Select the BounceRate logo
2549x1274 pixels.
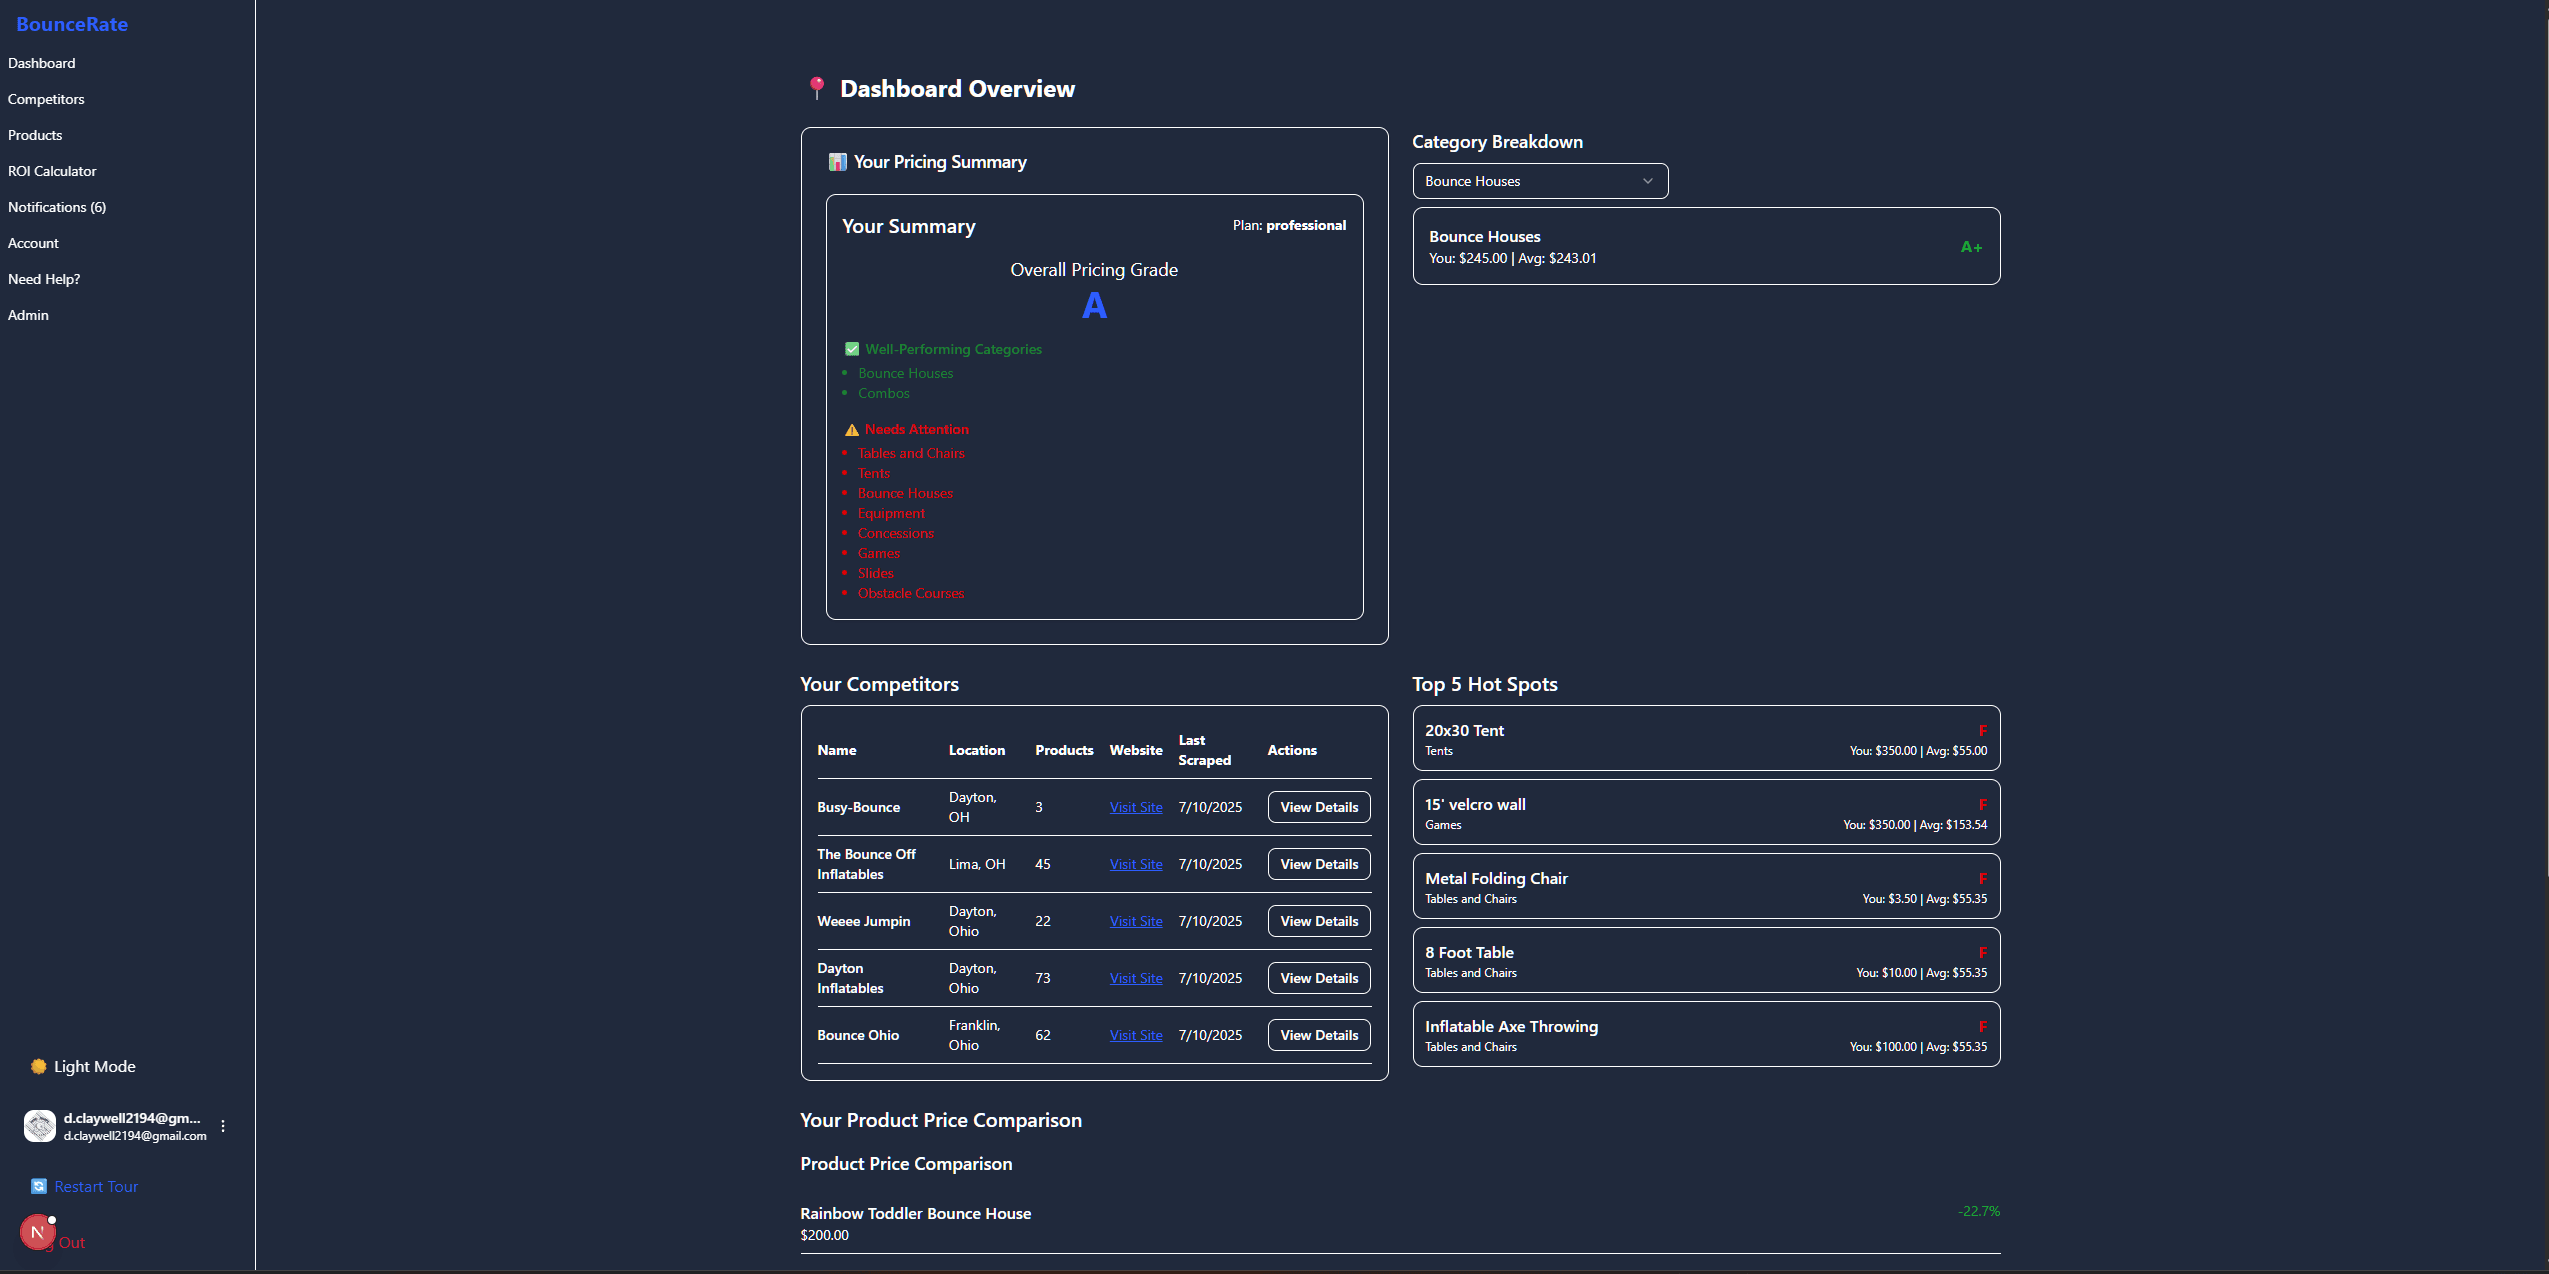[71, 23]
